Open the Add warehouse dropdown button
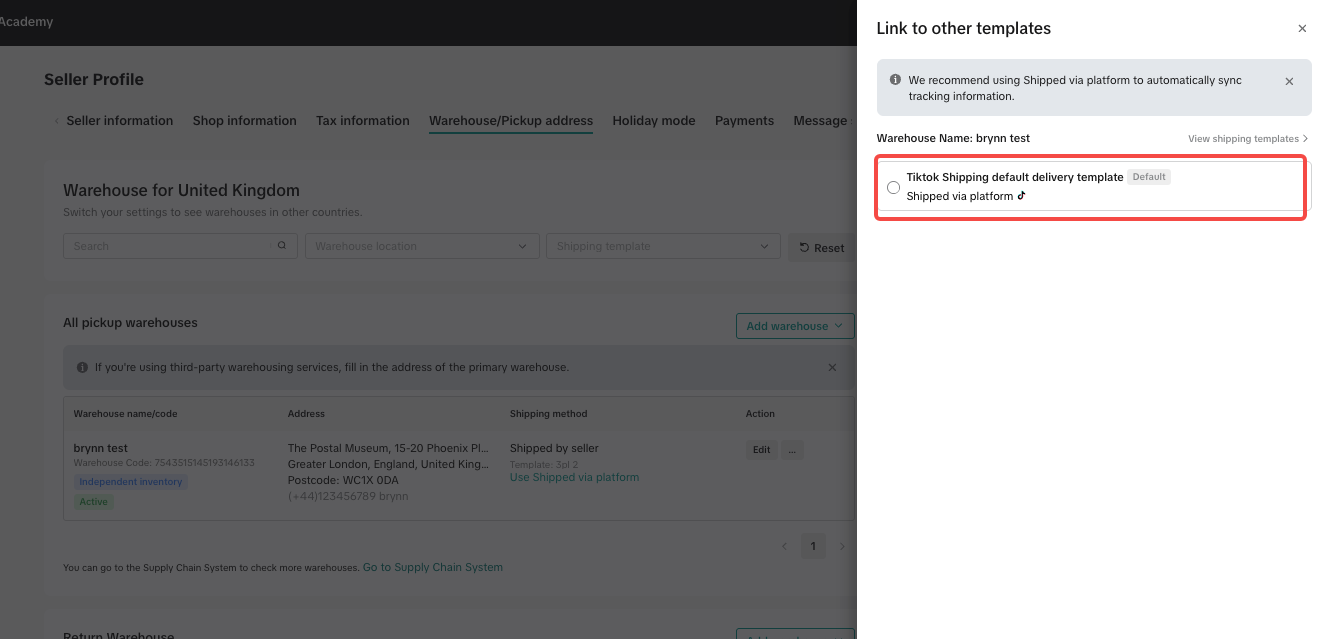Screen dimensions: 1330x639 coord(794,326)
